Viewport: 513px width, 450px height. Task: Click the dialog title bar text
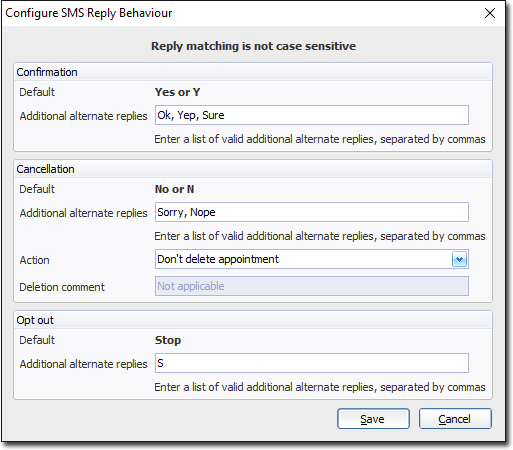coord(89,13)
